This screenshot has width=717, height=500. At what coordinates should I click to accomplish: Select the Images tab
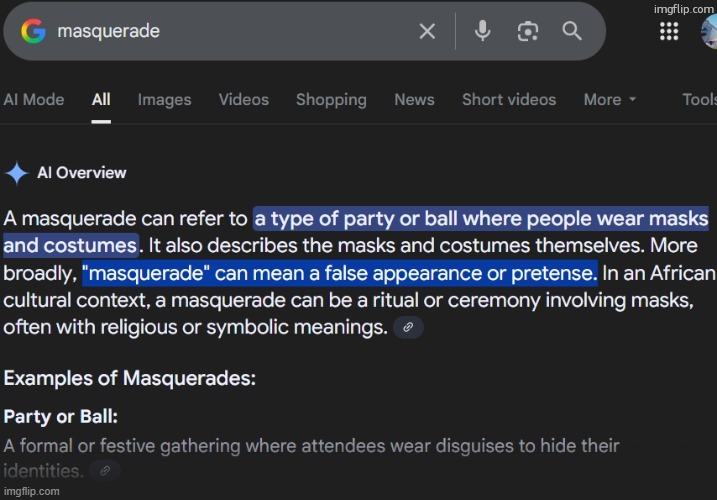tap(164, 99)
